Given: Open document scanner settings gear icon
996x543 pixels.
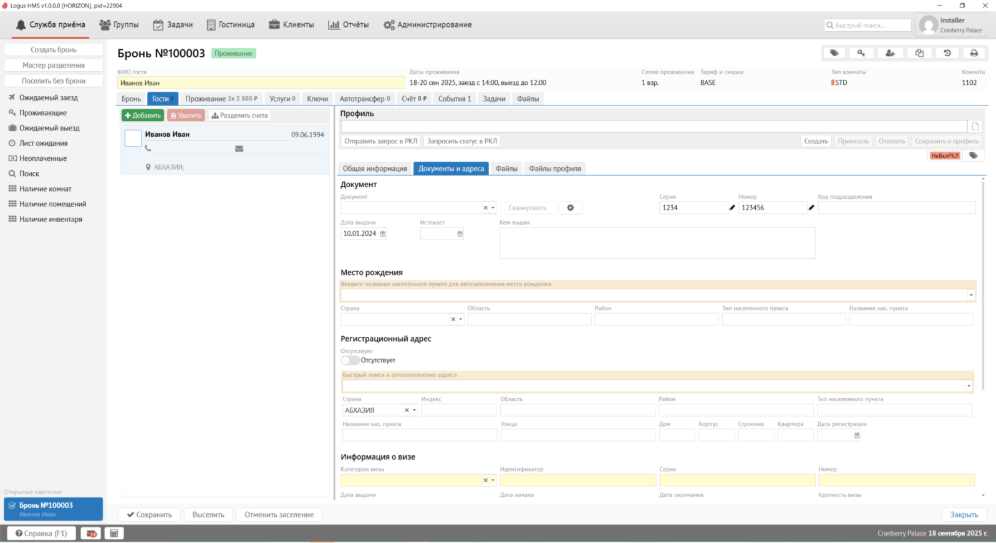Looking at the screenshot, I should 571,208.
